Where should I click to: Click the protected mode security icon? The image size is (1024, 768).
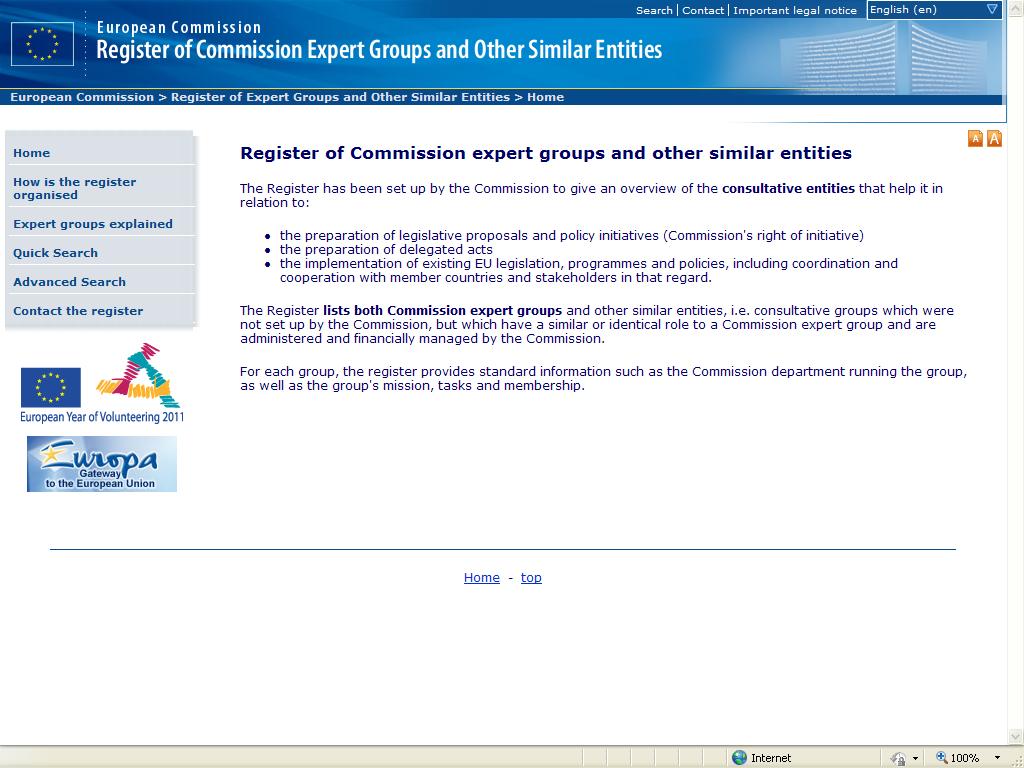tap(898, 758)
